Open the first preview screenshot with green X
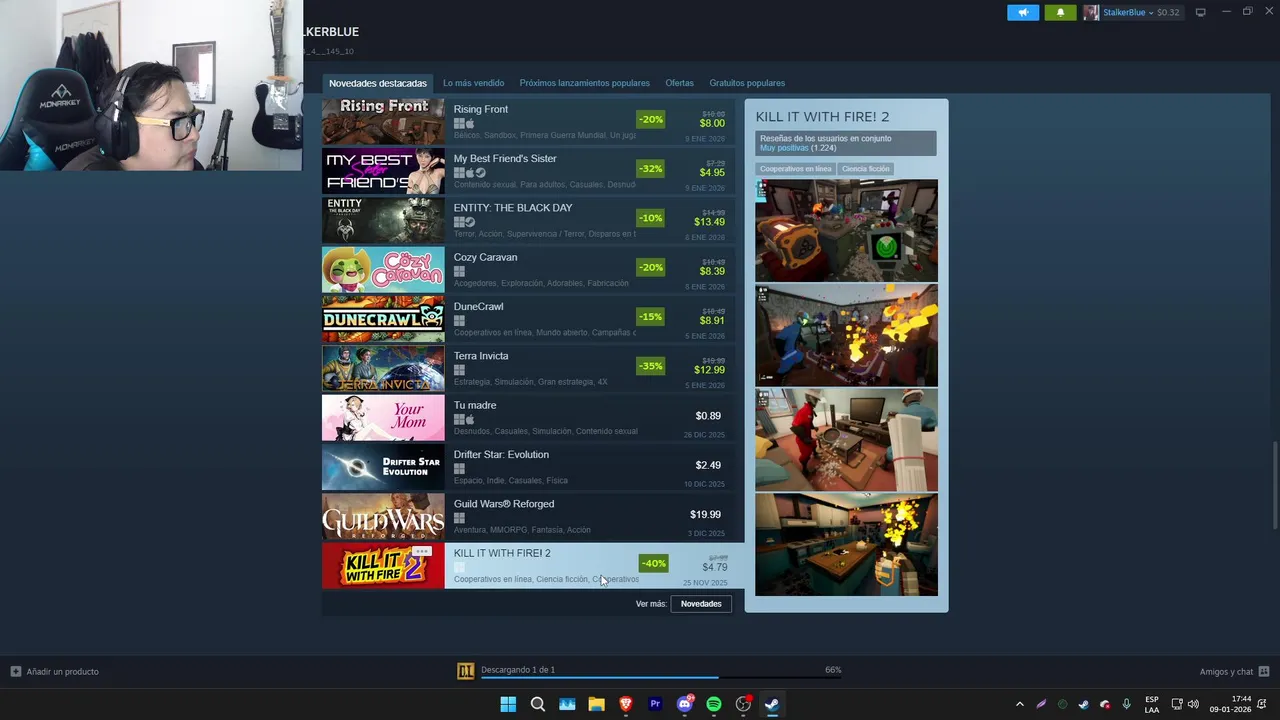Image resolution: width=1280 pixels, height=720 pixels. click(x=846, y=230)
